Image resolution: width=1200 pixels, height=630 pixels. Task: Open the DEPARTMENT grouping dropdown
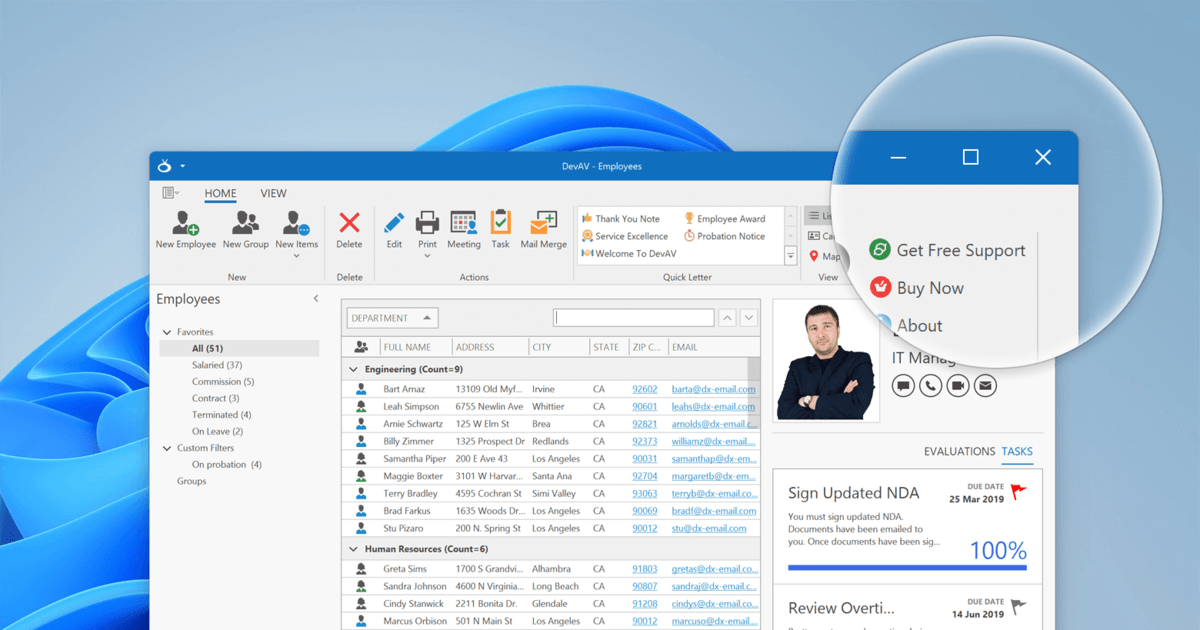[392, 318]
